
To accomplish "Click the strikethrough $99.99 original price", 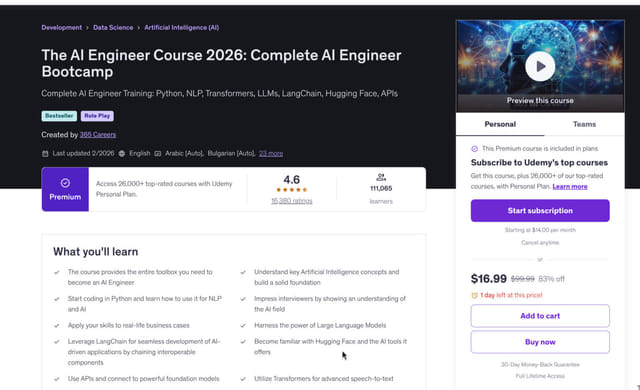I will pyautogui.click(x=523, y=279).
